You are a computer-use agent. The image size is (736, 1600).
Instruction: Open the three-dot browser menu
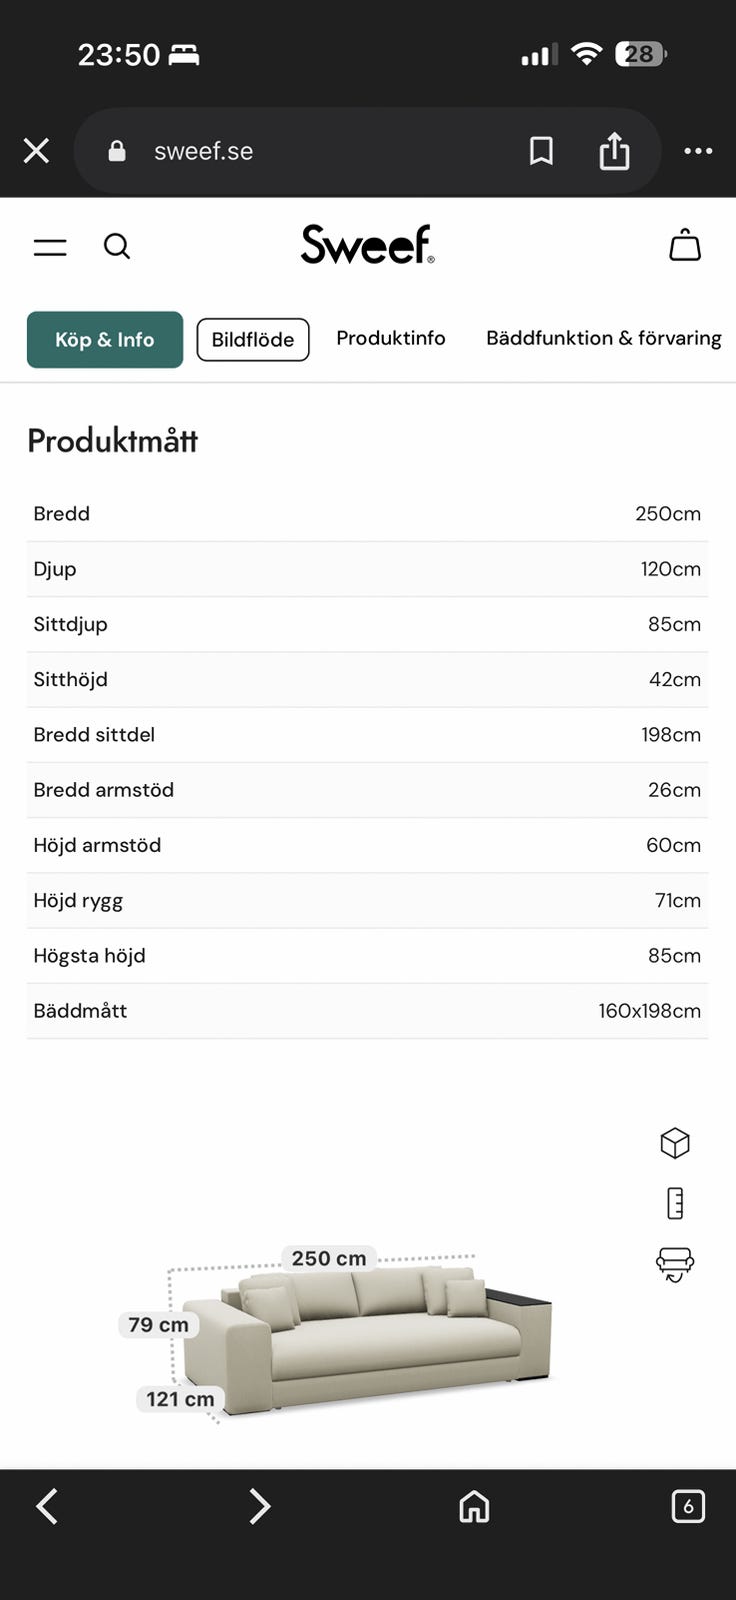click(698, 151)
